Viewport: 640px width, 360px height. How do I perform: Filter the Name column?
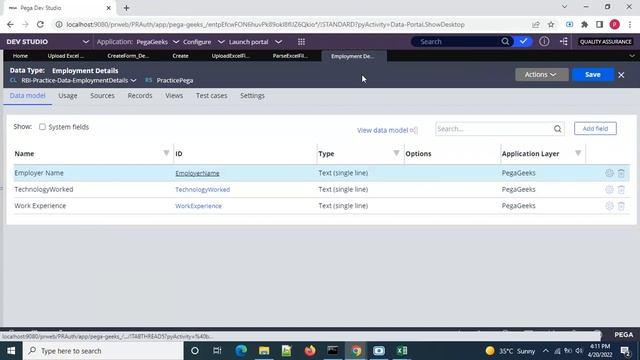[166, 153]
